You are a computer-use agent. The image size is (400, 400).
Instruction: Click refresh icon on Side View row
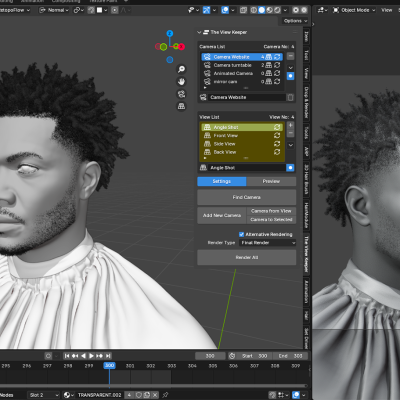point(277,144)
